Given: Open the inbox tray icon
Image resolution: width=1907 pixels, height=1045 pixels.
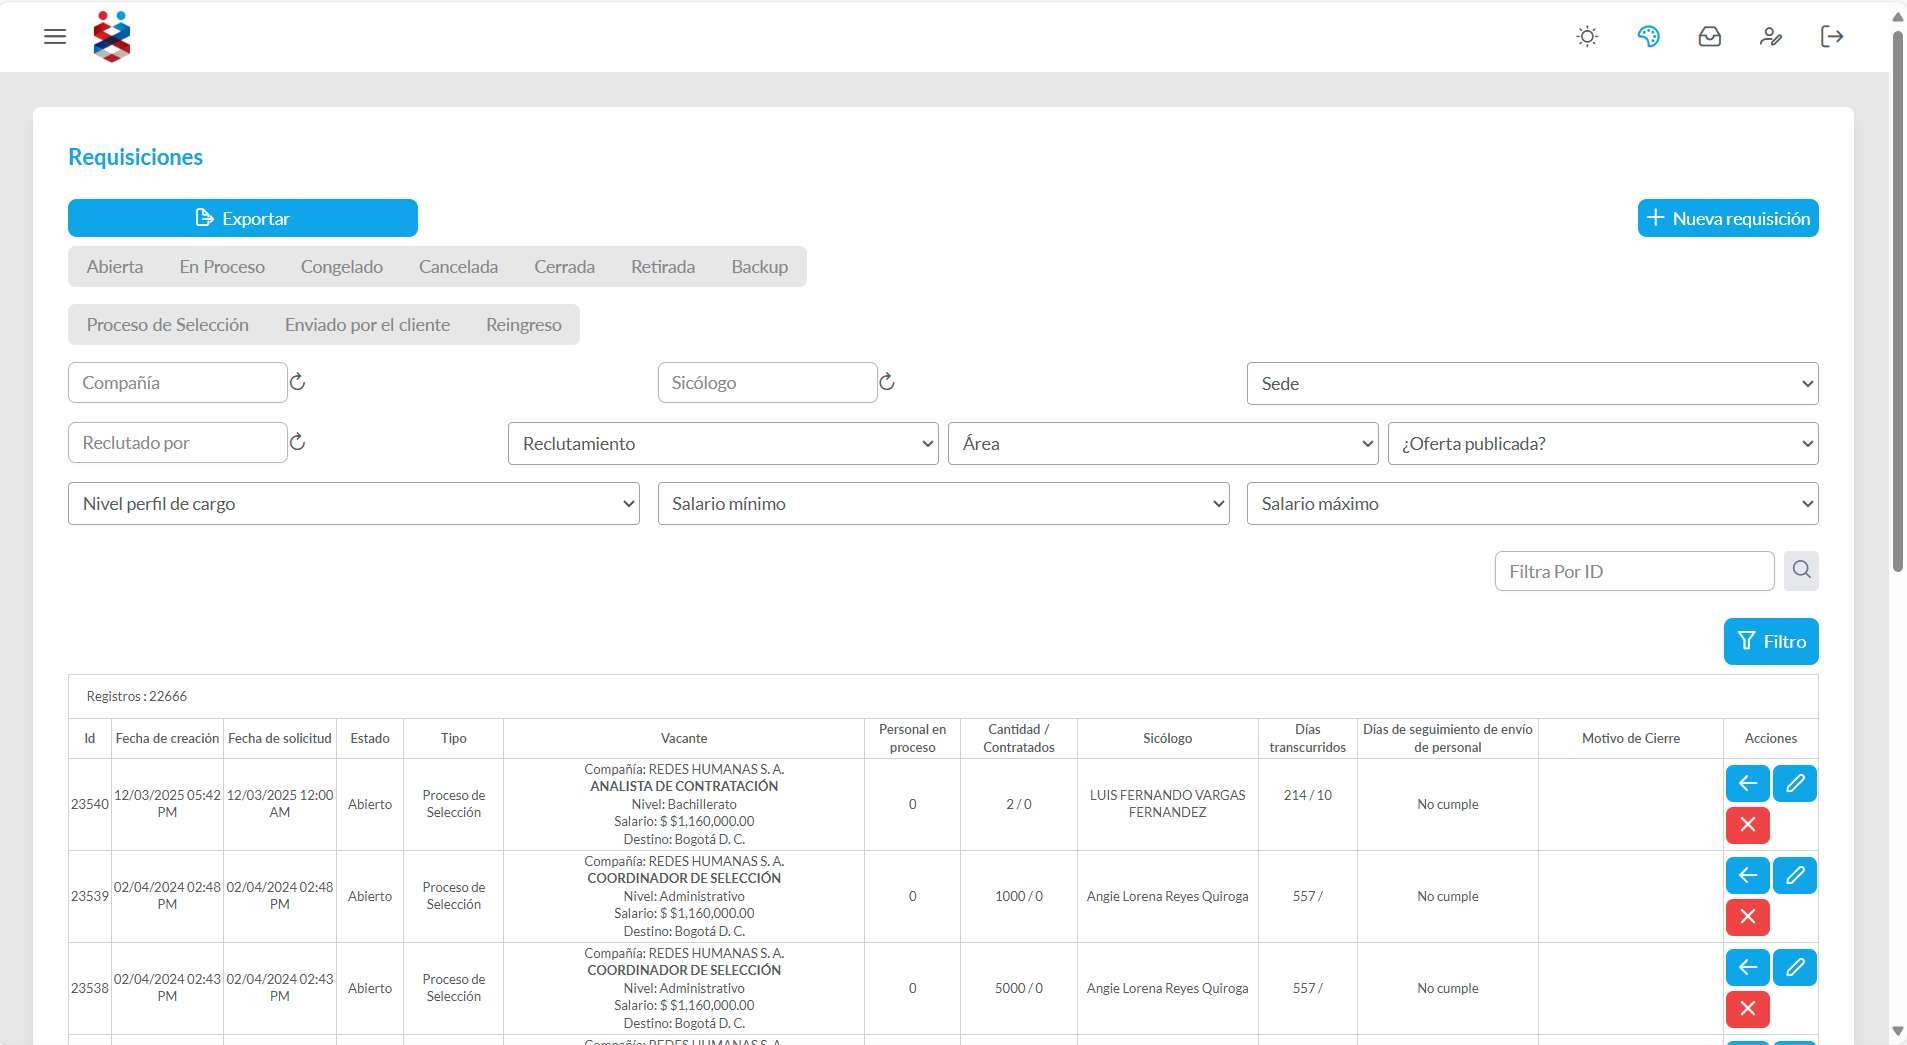Looking at the screenshot, I should point(1709,37).
